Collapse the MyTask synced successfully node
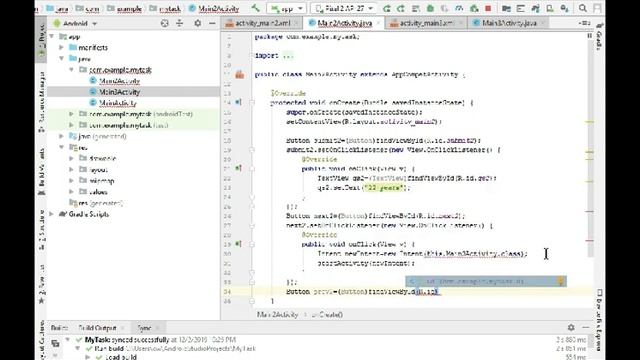 [x=67, y=340]
